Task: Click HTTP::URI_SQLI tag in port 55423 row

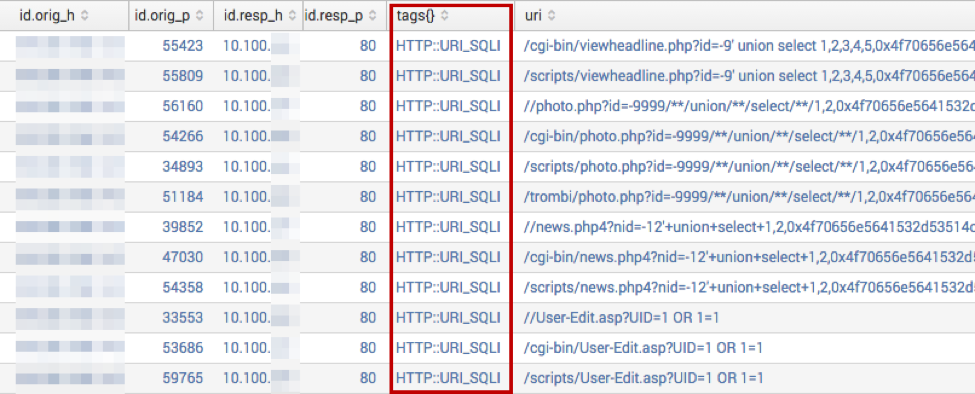Action: point(448,45)
